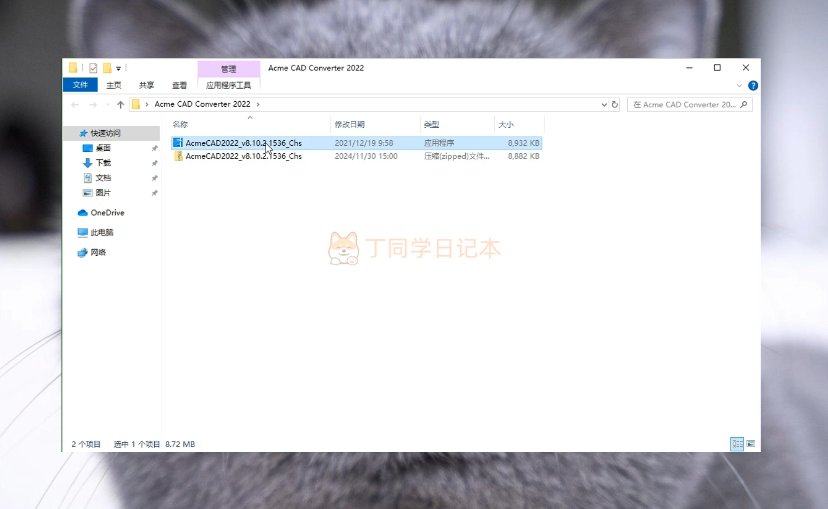Open the customize quick access toolbar dropdown

click(x=118, y=69)
